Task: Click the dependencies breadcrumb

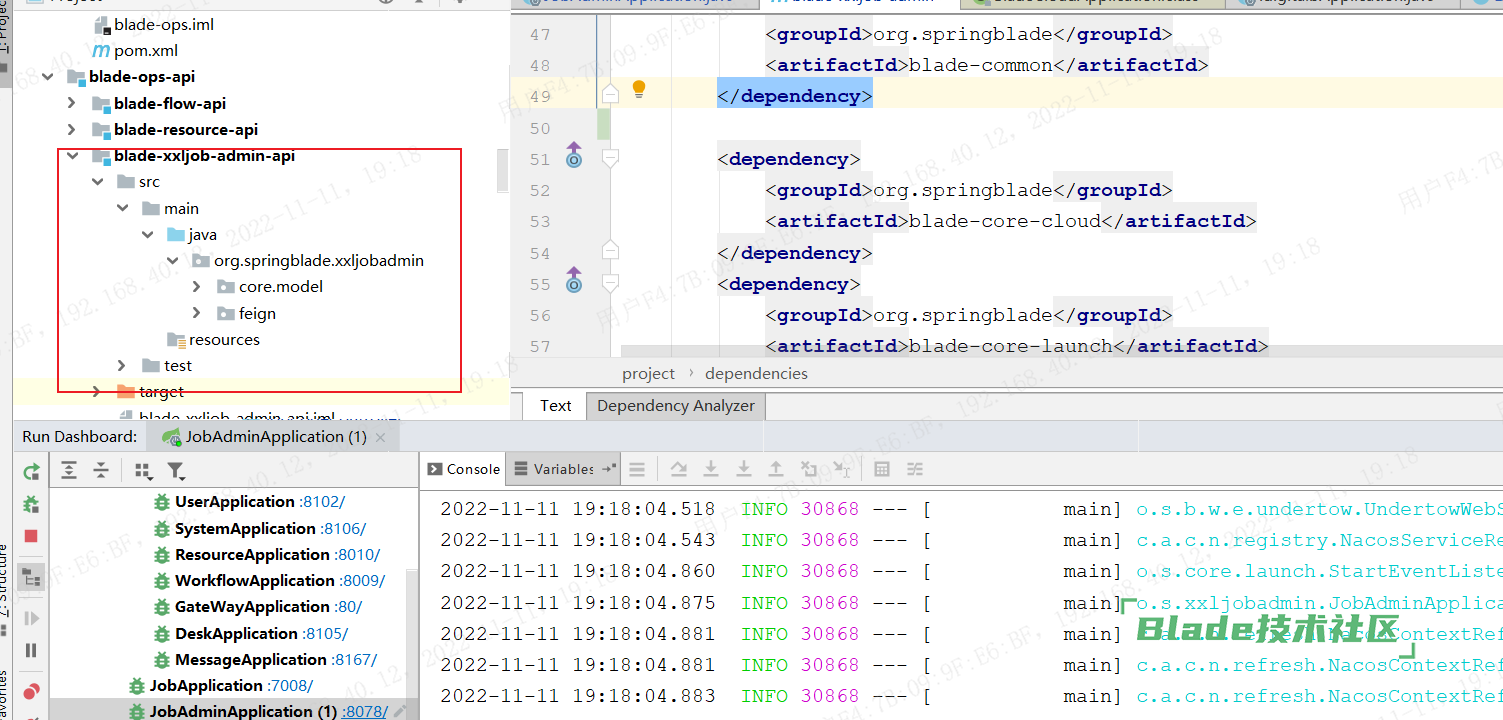Action: pos(756,373)
